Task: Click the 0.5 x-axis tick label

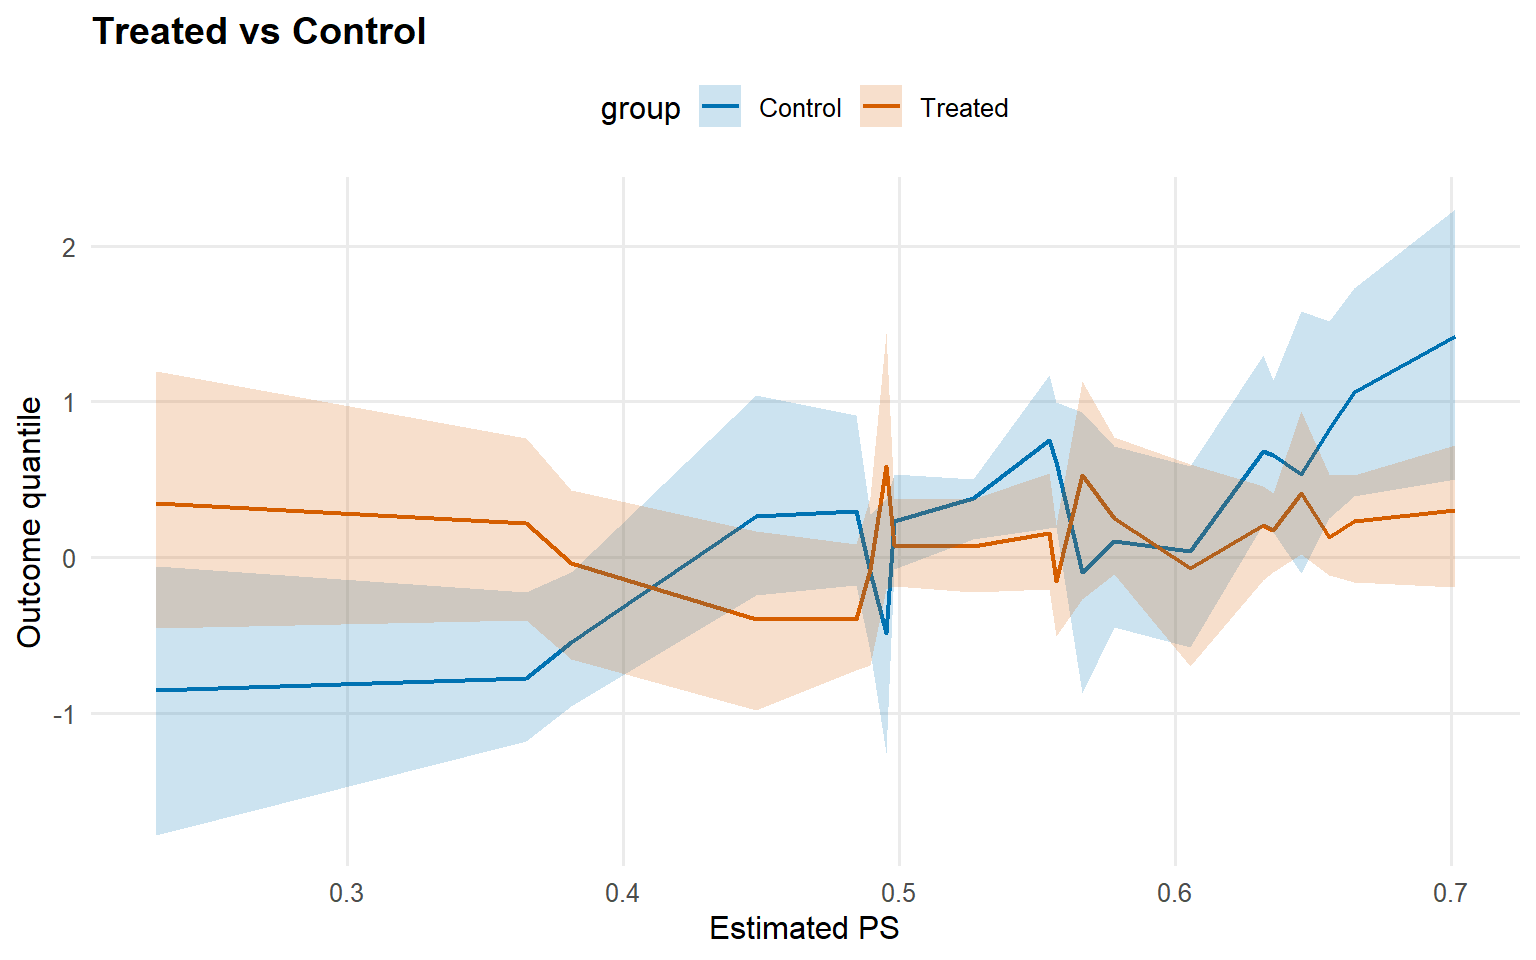Action: click(899, 893)
